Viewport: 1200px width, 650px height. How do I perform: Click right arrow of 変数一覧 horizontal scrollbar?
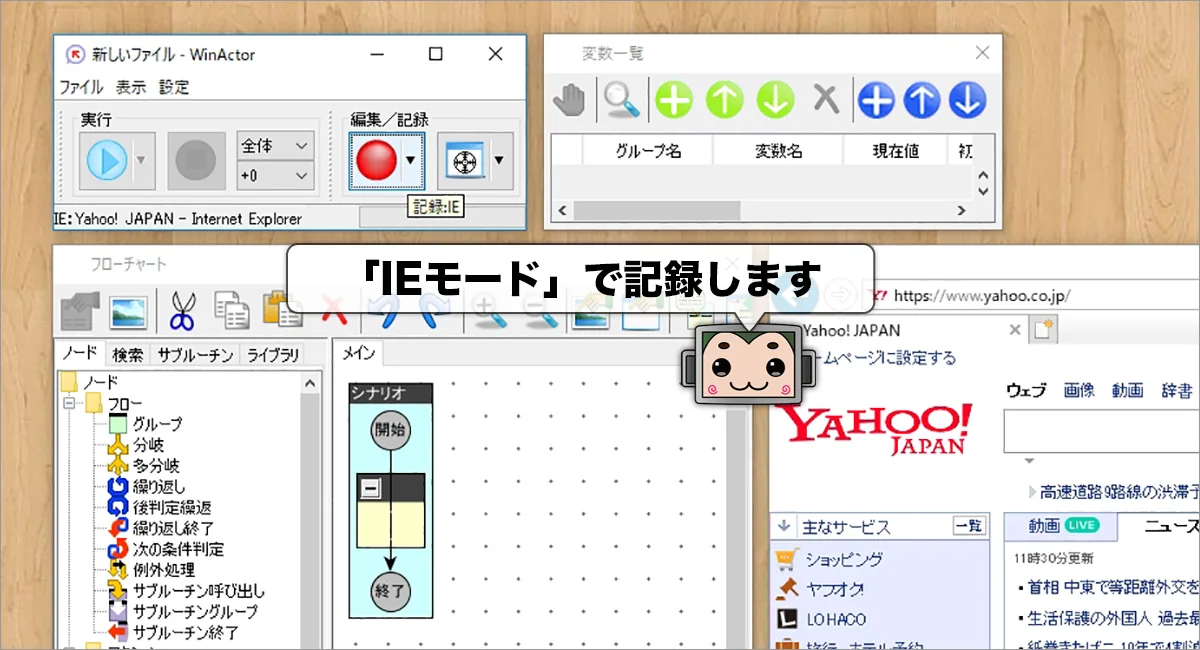(961, 211)
